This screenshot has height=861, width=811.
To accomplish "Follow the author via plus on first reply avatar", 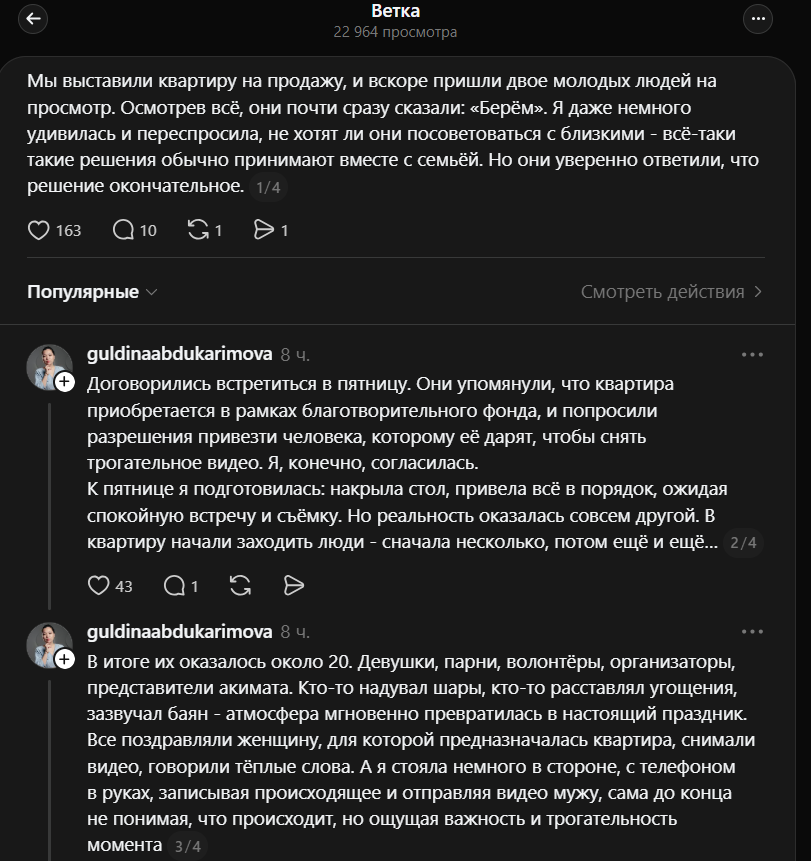I will pyautogui.click(x=65, y=382).
